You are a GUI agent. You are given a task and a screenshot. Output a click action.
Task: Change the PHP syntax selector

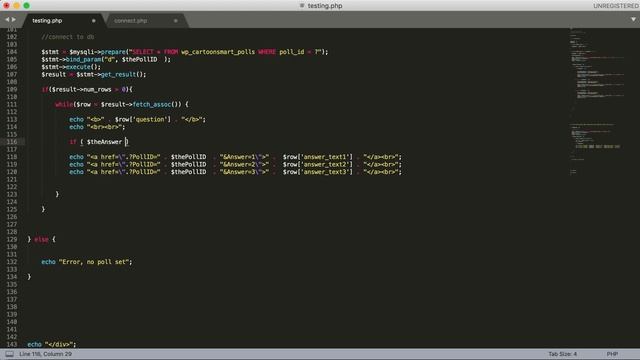click(x=612, y=354)
